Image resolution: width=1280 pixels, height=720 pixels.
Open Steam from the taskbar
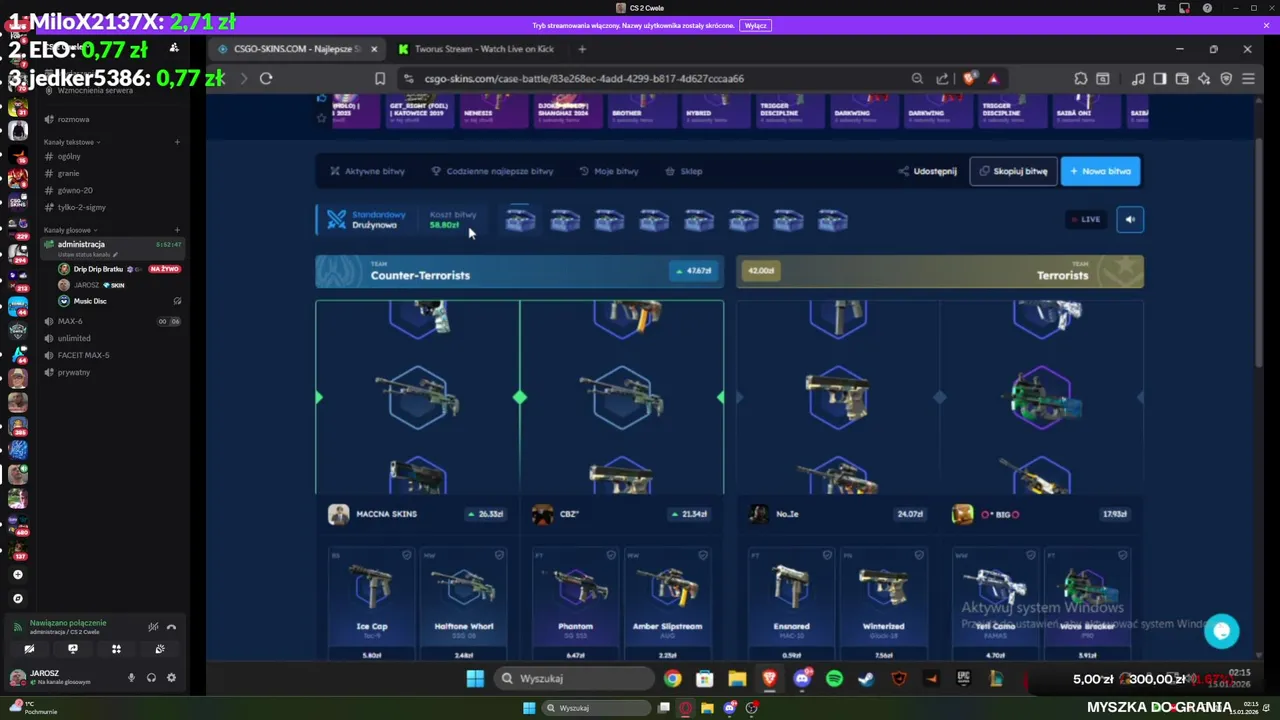pyautogui.click(x=866, y=679)
